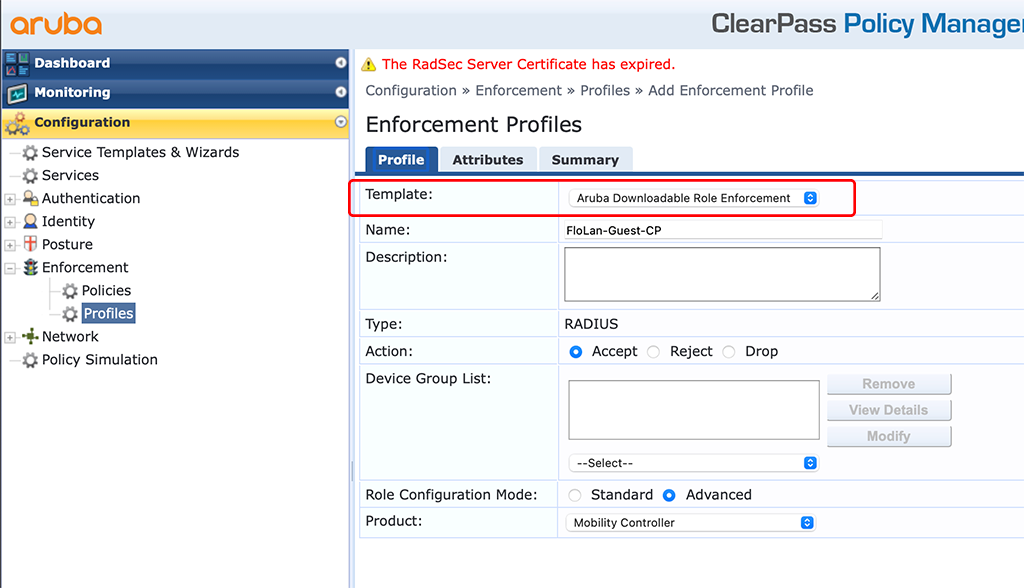Screen dimensions: 1024x588
Task: Click inside the Description text box
Action: click(720, 273)
